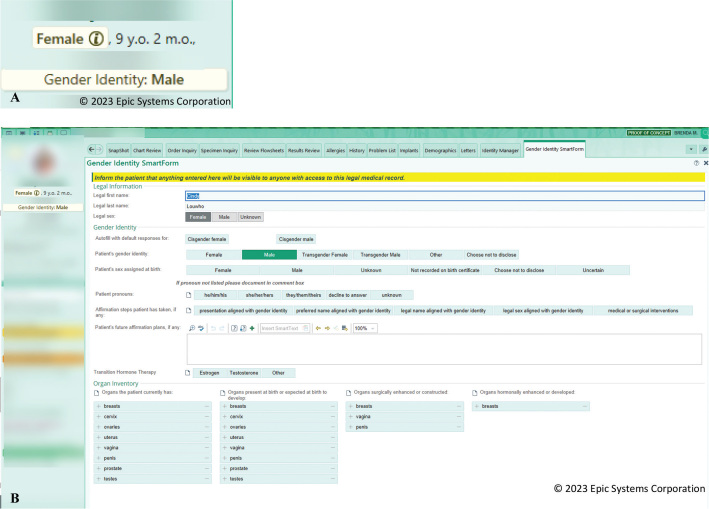Switch to the Identity Manager tab
709x509 pixels.
click(500, 151)
